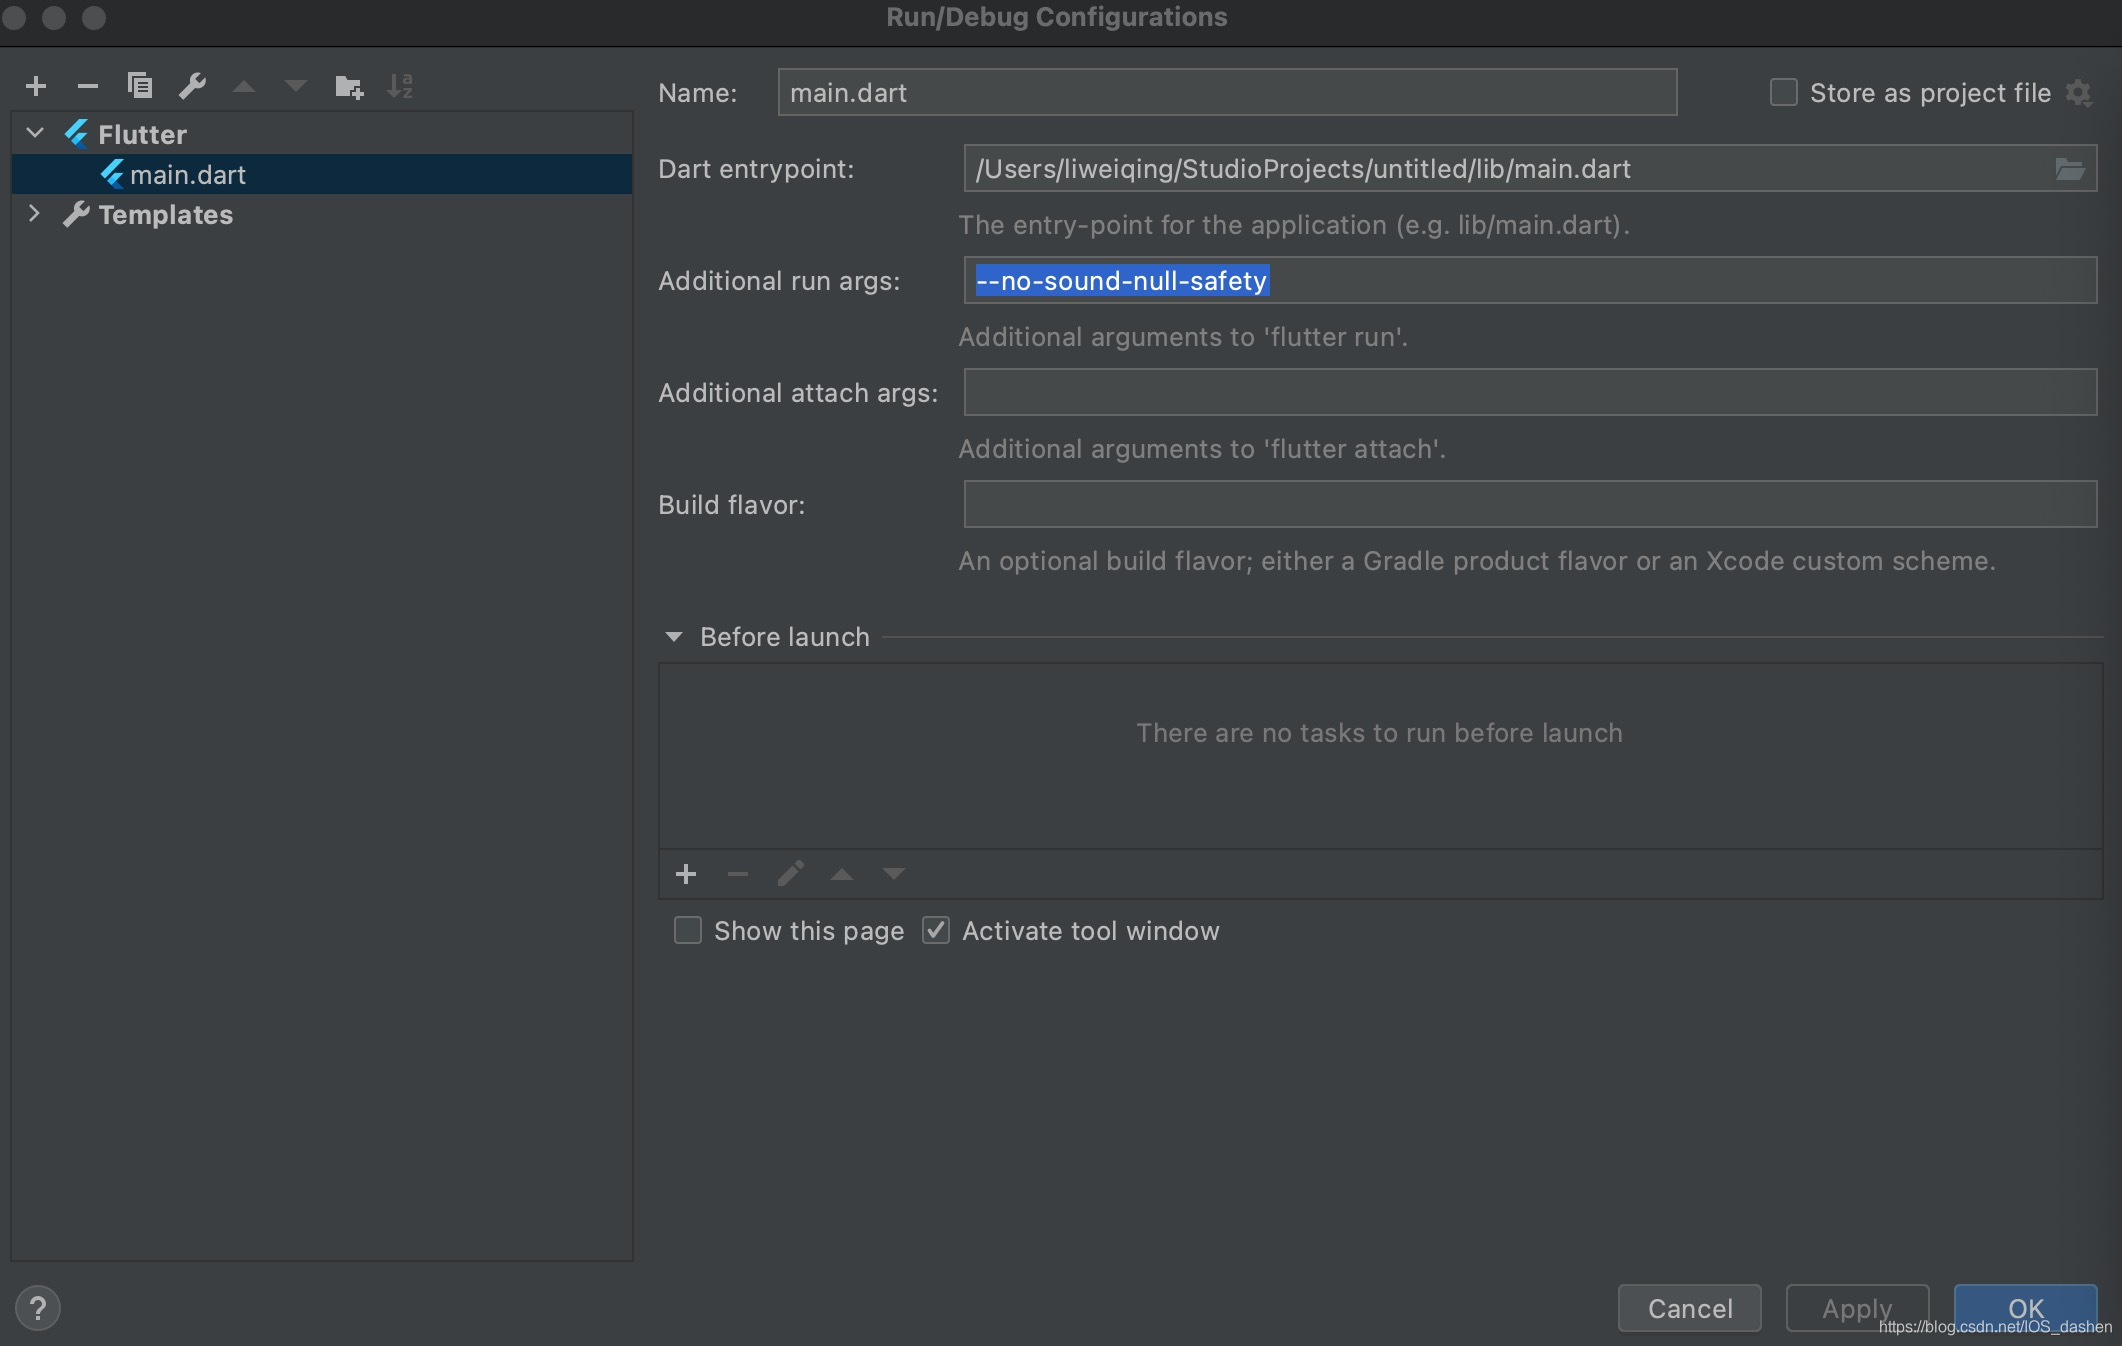
Task: Browse for Dart entrypoint file
Action: [x=2069, y=169]
